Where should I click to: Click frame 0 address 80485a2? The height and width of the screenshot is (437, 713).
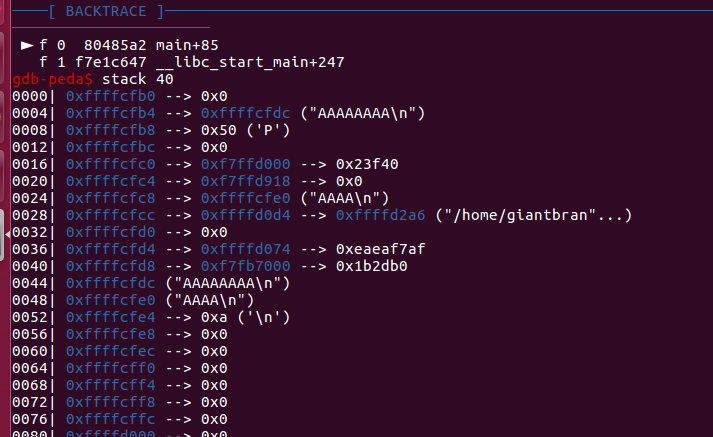click(114, 45)
